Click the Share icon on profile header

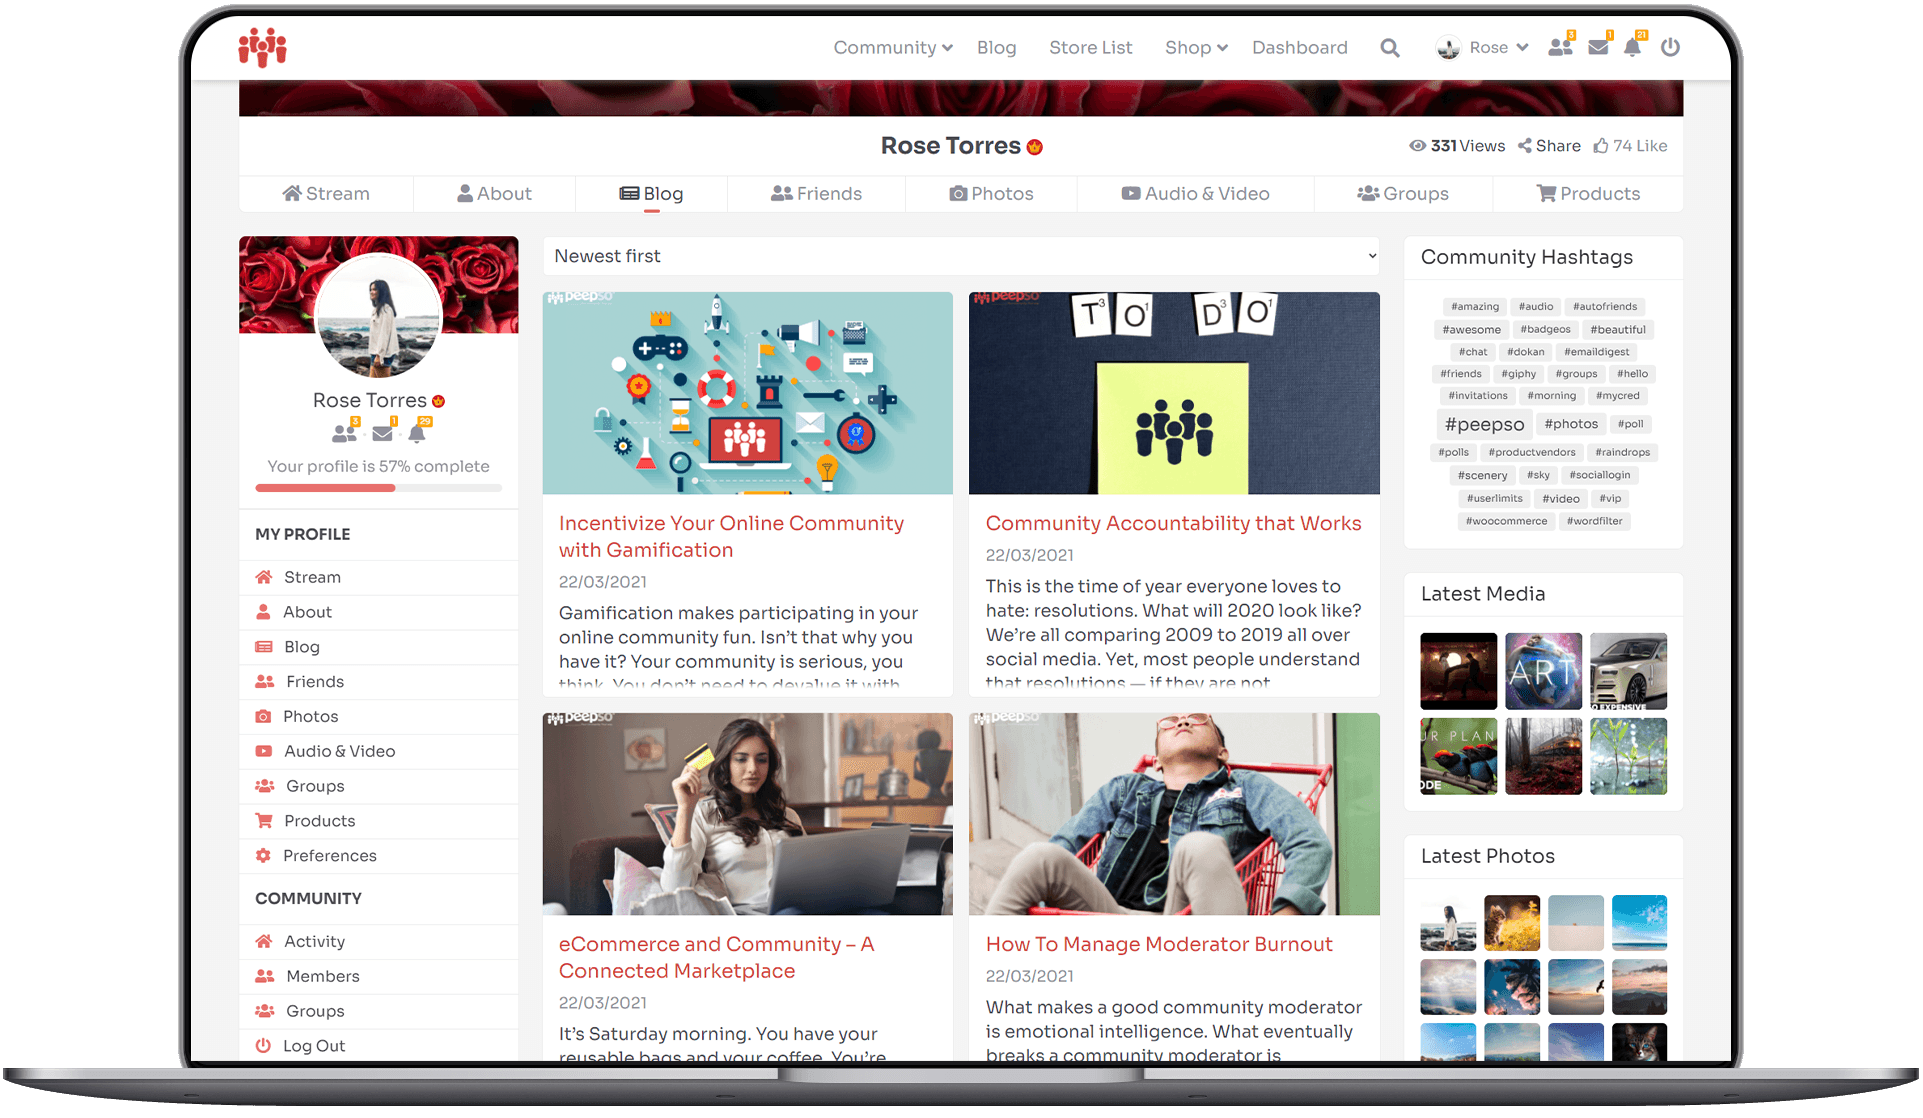point(1525,146)
